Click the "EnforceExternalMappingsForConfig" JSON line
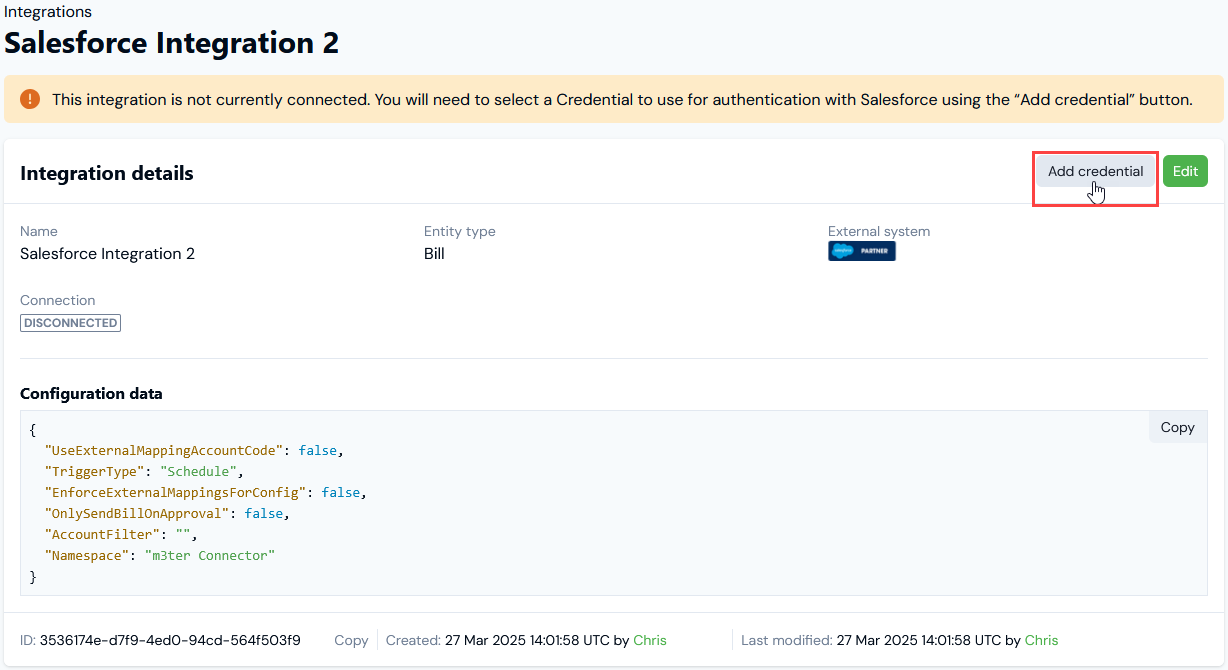 (206, 492)
